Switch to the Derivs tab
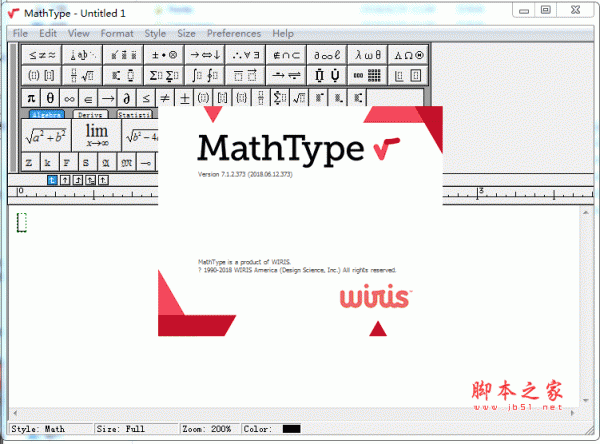This screenshot has height=444, width=600. (x=90, y=114)
